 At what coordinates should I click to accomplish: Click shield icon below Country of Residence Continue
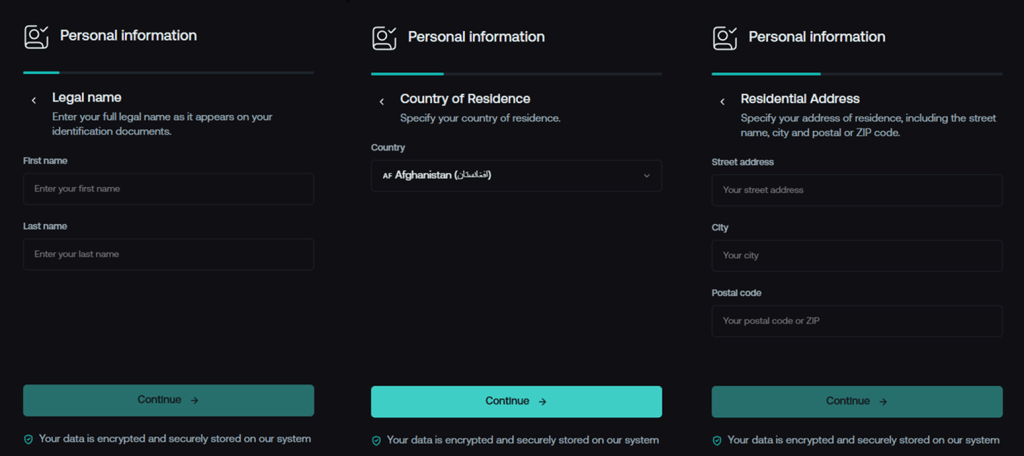coord(376,441)
